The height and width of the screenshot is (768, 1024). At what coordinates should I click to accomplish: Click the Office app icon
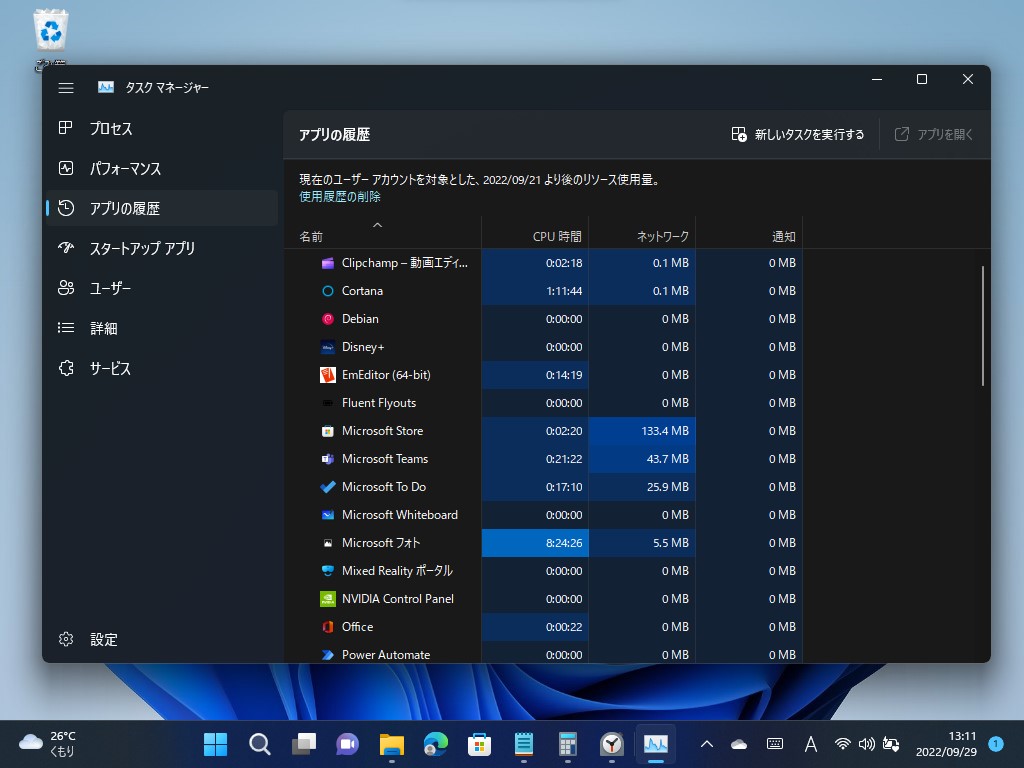click(328, 627)
